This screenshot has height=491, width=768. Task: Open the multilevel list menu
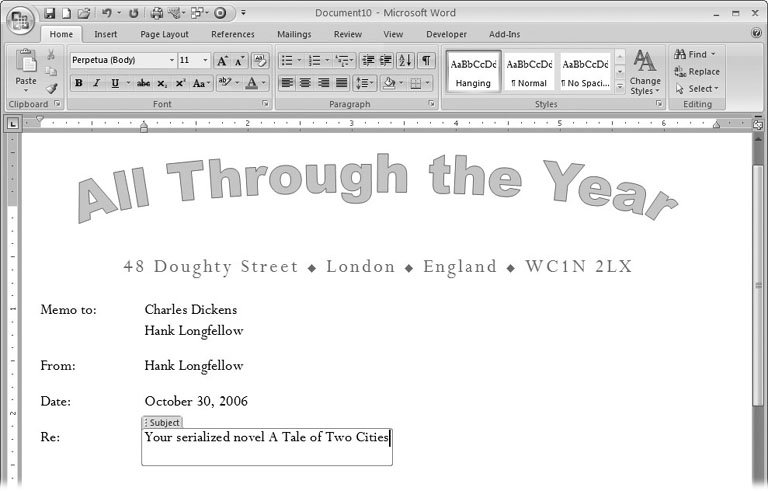344,61
